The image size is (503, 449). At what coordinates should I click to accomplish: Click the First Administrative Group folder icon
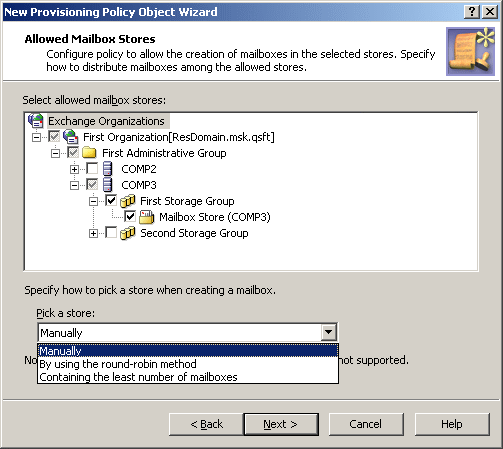pos(89,153)
